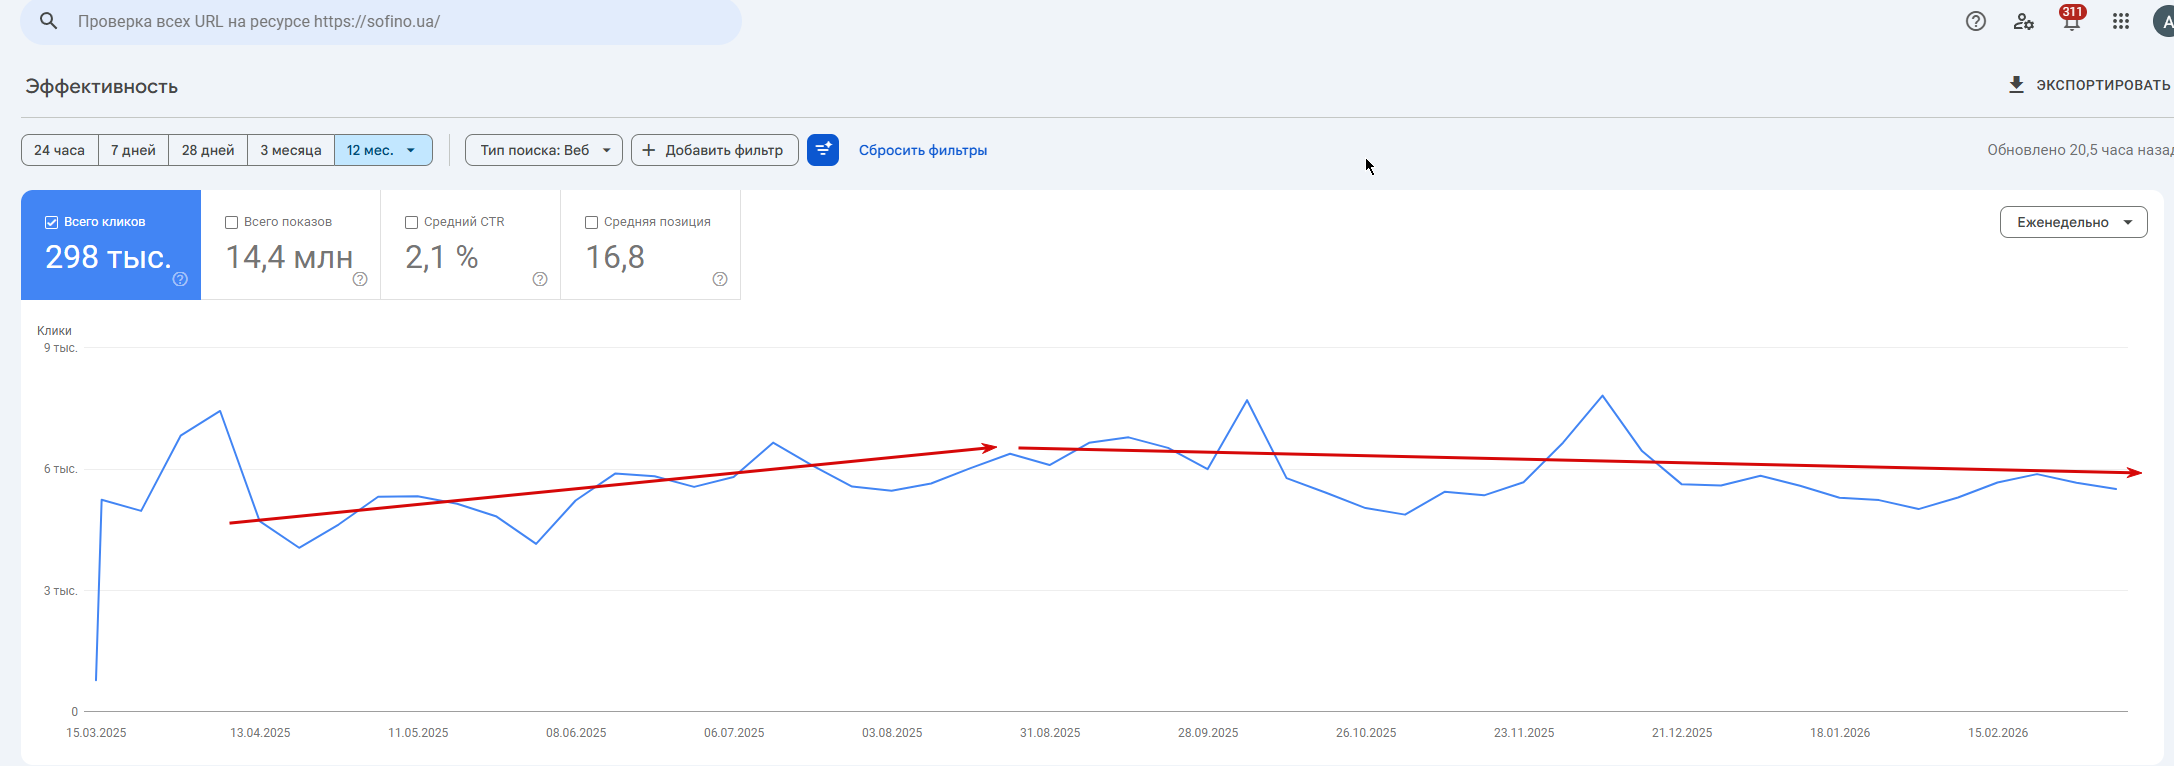This screenshot has width=2174, height=766.
Task: Toggle the 'Всего кликов' checkbox
Action: pos(52,222)
